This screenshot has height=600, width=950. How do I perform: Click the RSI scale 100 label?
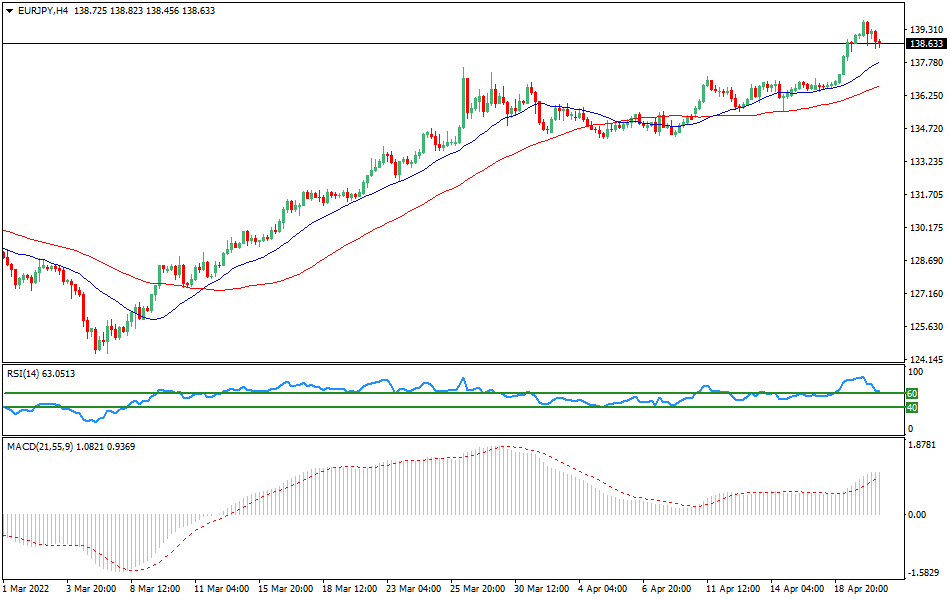[914, 372]
